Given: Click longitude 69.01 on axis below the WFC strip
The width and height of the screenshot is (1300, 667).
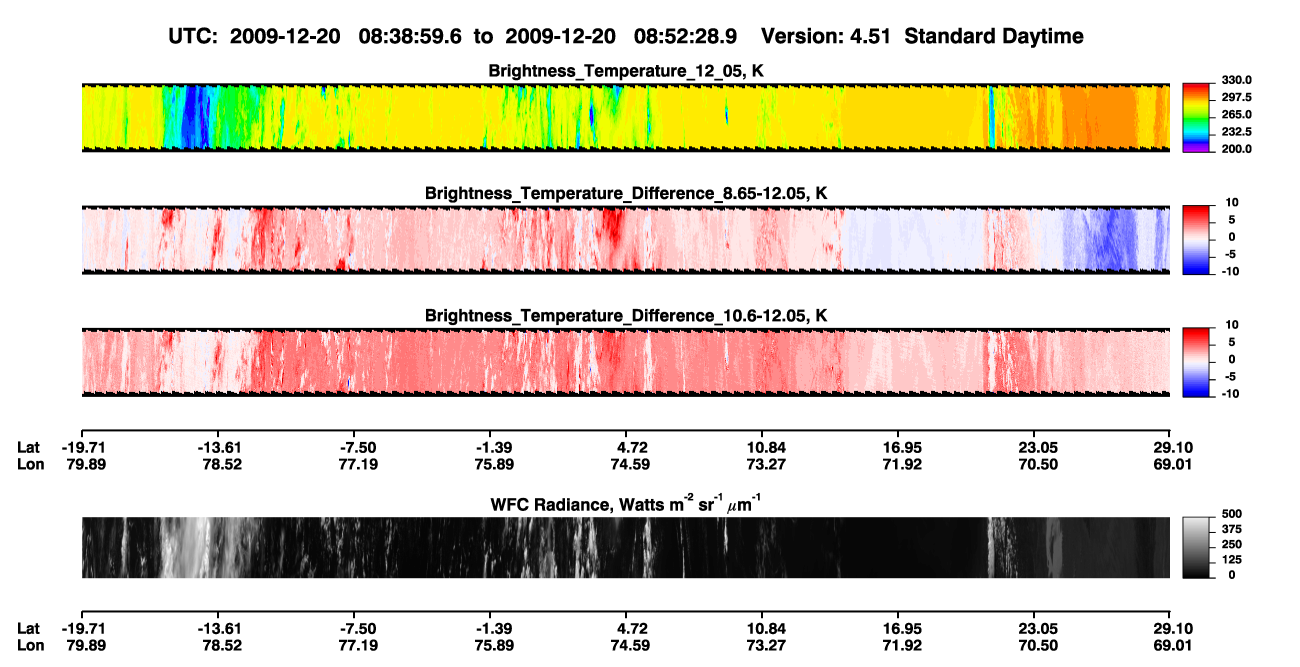Looking at the screenshot, I should [x=1169, y=645].
